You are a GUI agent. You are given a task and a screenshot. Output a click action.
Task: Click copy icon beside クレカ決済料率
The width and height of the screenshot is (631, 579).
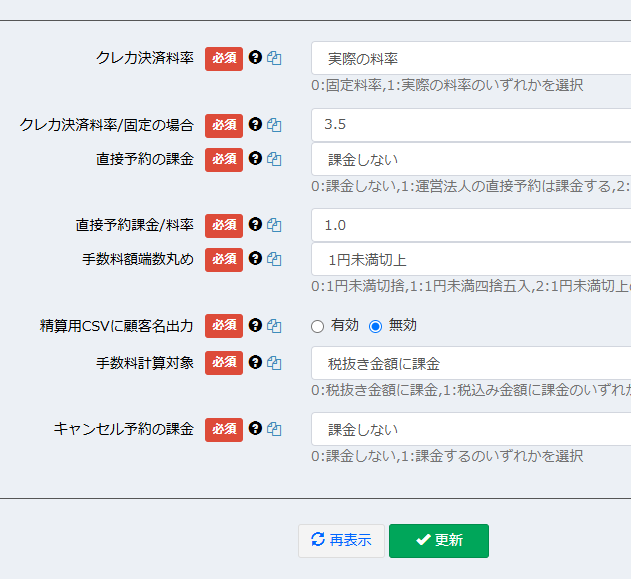pyautogui.click(x=274, y=58)
